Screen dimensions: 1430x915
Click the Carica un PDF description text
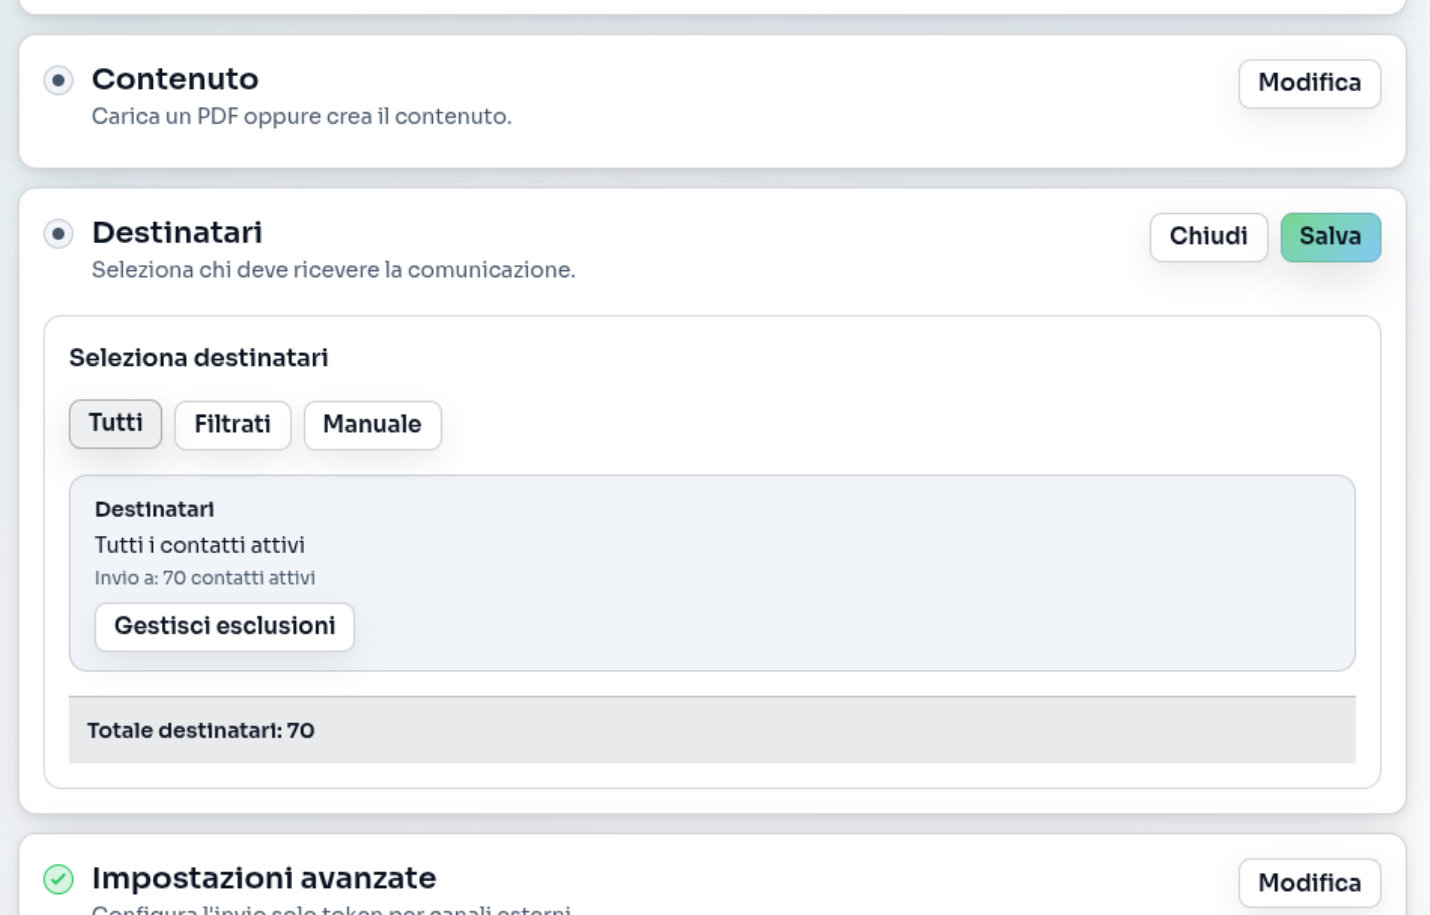301,117
